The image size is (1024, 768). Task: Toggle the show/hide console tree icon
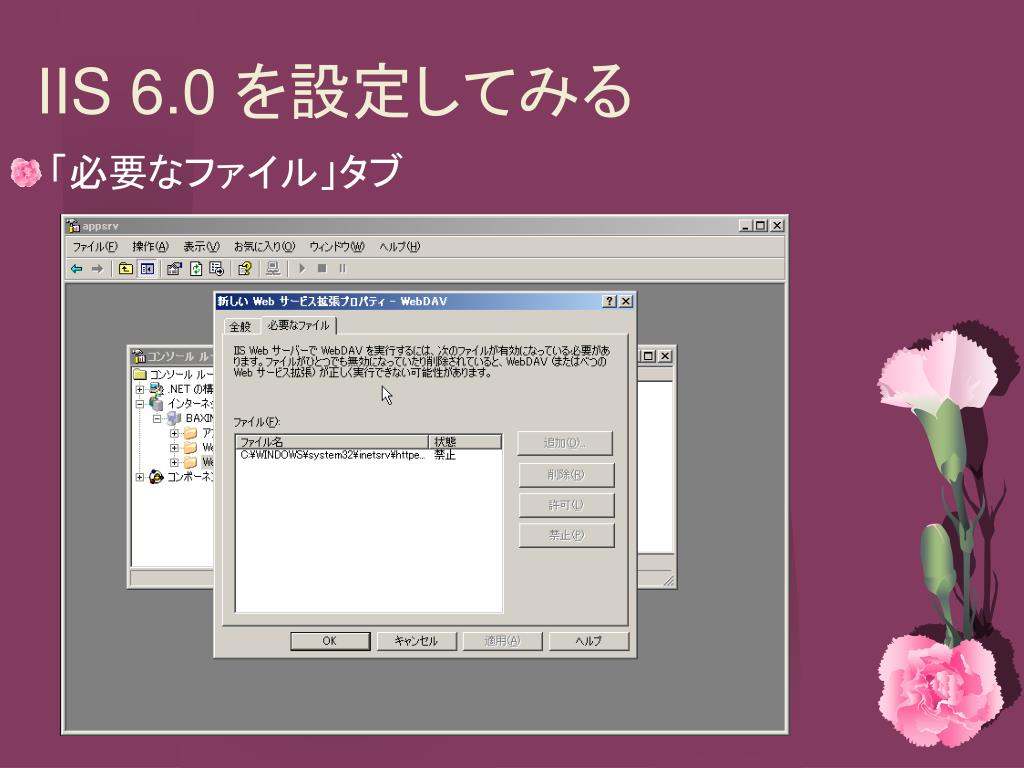pos(147,268)
